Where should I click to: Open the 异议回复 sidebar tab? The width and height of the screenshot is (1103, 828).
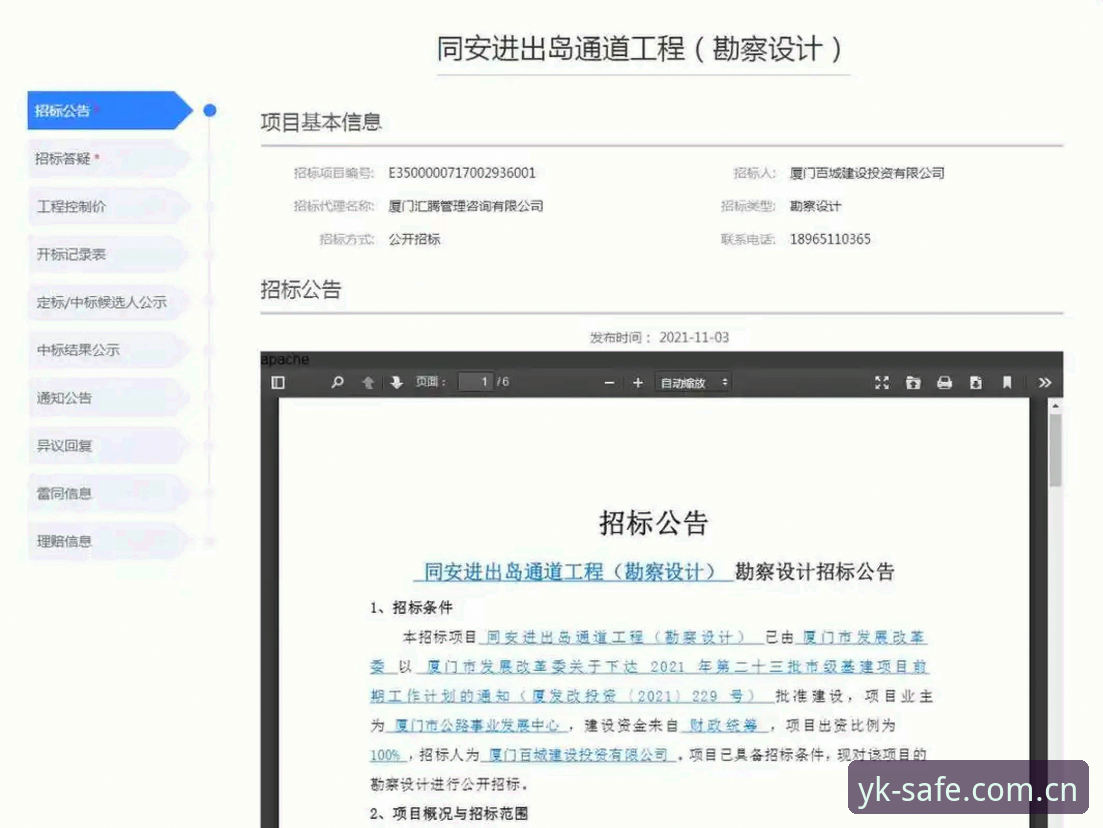coord(109,445)
